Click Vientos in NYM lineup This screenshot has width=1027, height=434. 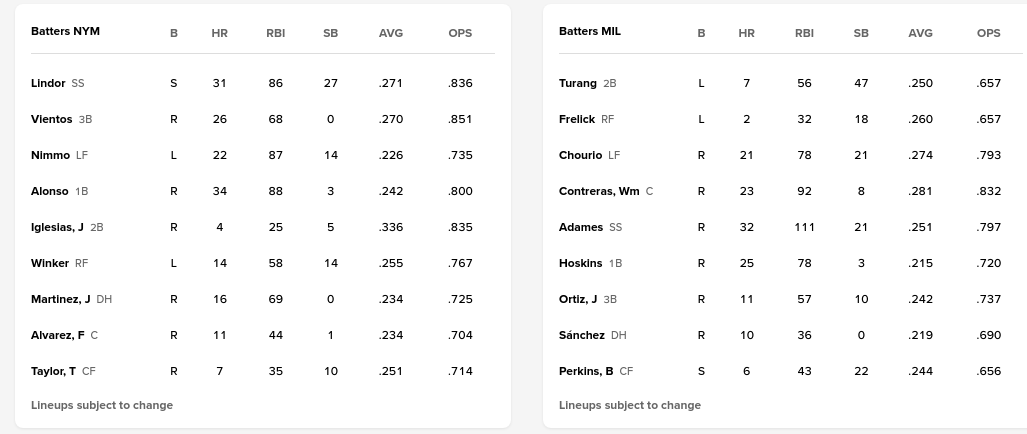51,119
